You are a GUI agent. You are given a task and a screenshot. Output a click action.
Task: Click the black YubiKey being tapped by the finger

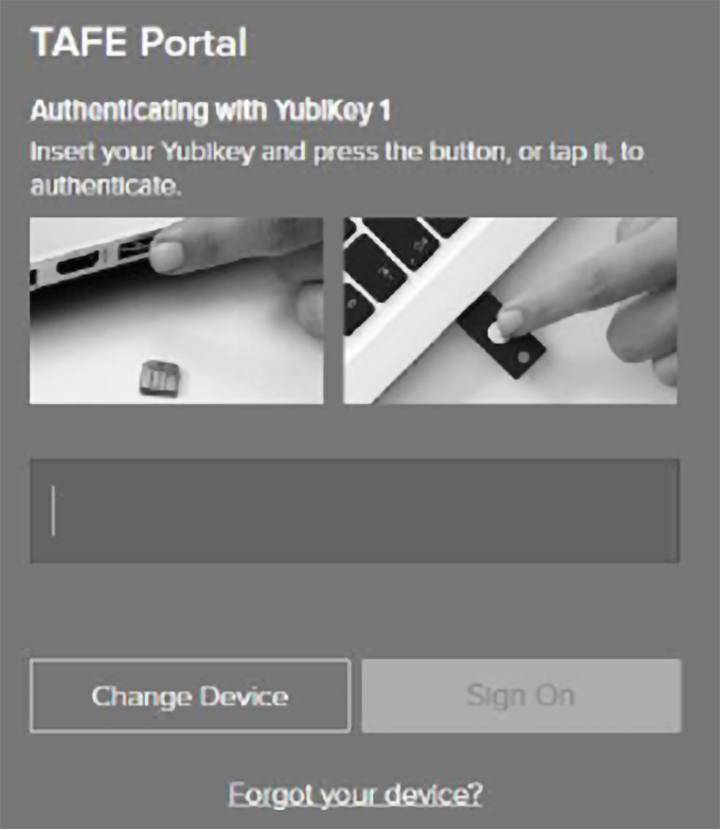click(x=502, y=335)
